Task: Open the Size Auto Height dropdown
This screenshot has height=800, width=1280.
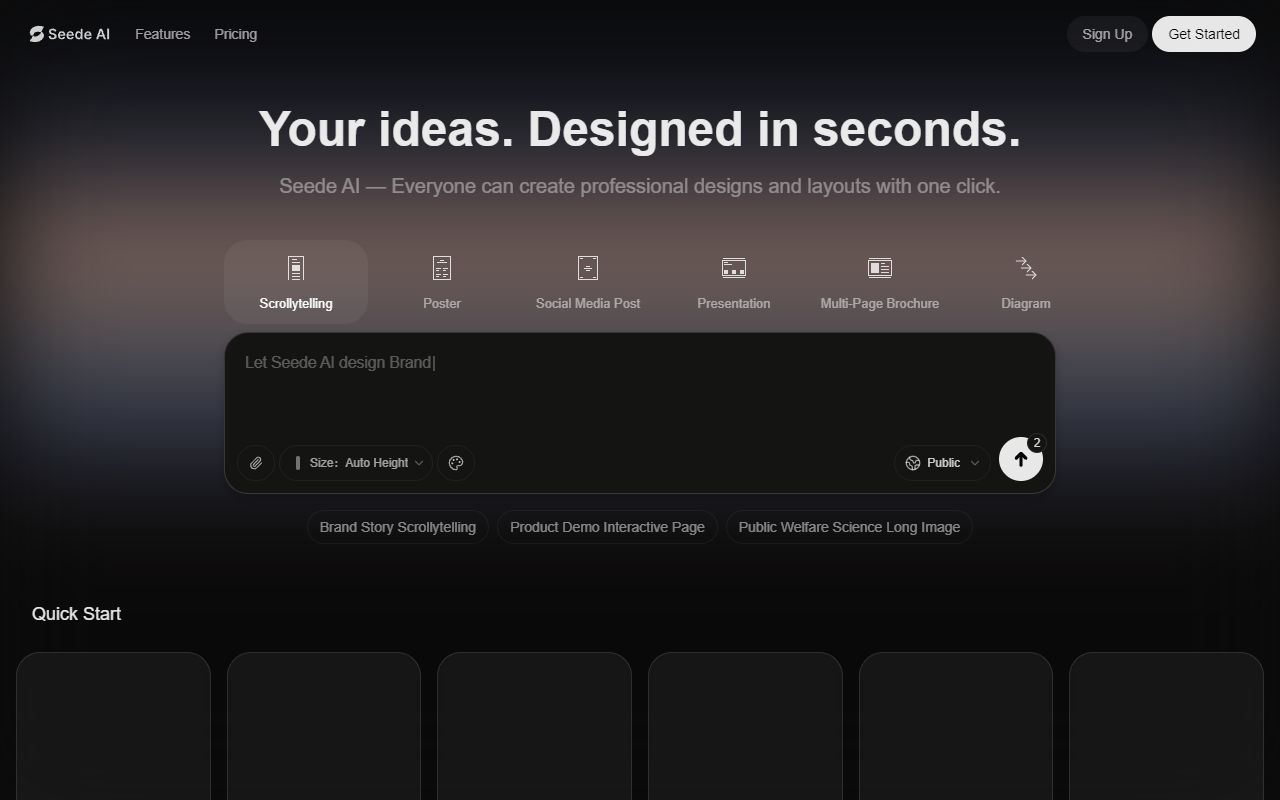Action: pyautogui.click(x=356, y=462)
